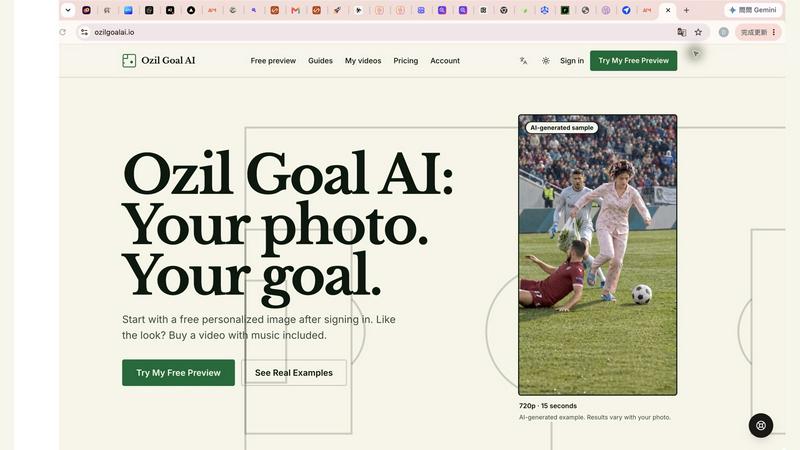This screenshot has width=800, height=450.
Task: Close the active browser tab
Action: tap(668, 10)
